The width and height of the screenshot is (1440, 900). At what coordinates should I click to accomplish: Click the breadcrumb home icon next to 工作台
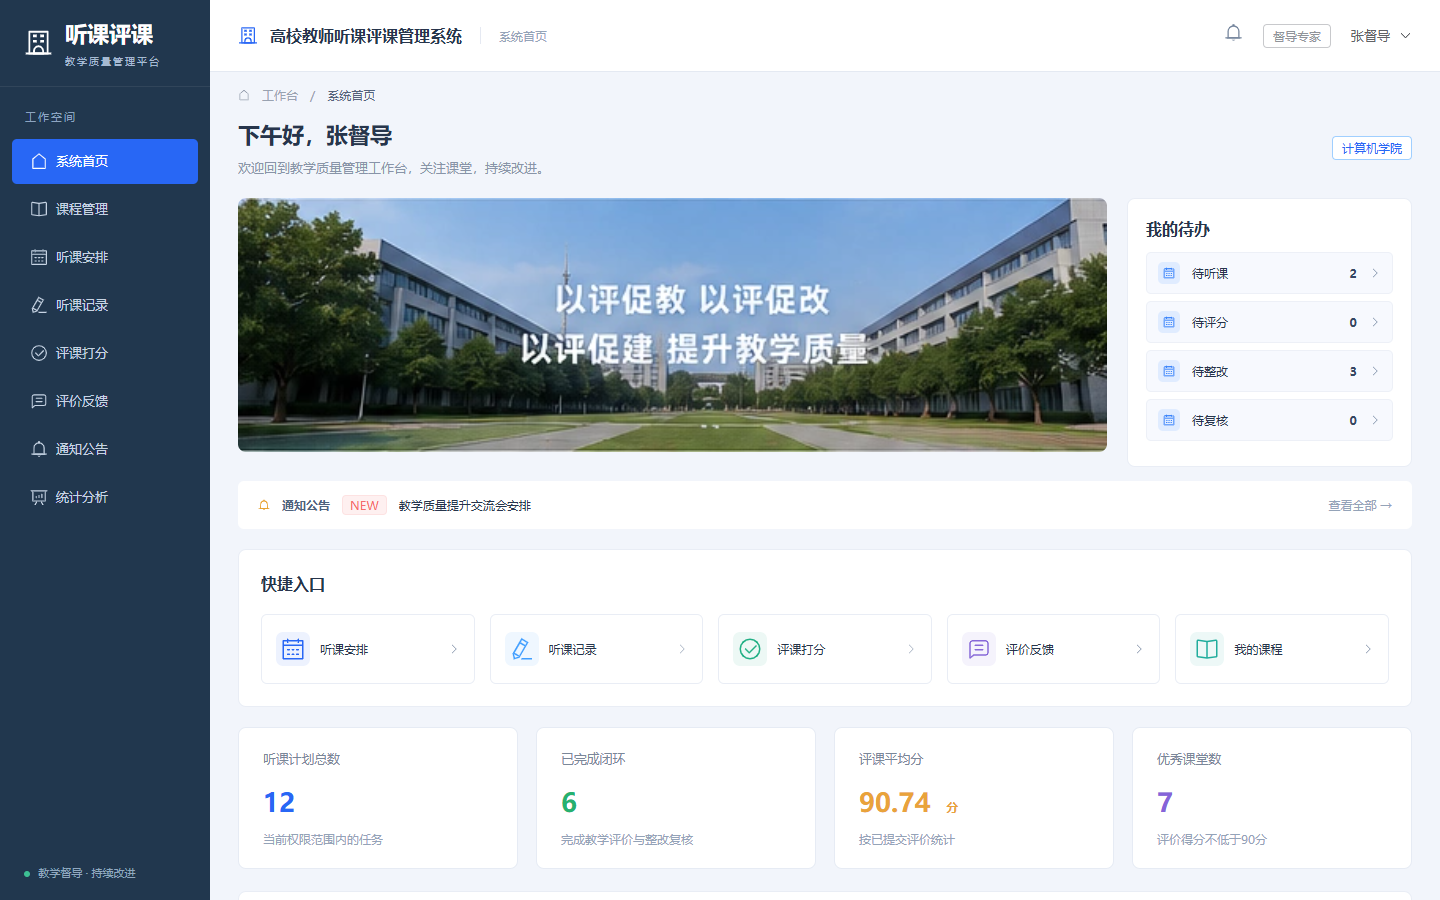coord(244,95)
